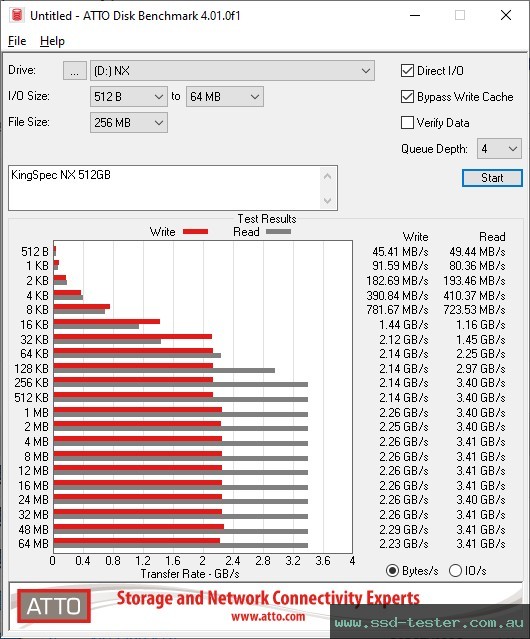Screen dimensions: 530x639
Task: Click the 2.23 GB/s write value
Action: coord(404,544)
